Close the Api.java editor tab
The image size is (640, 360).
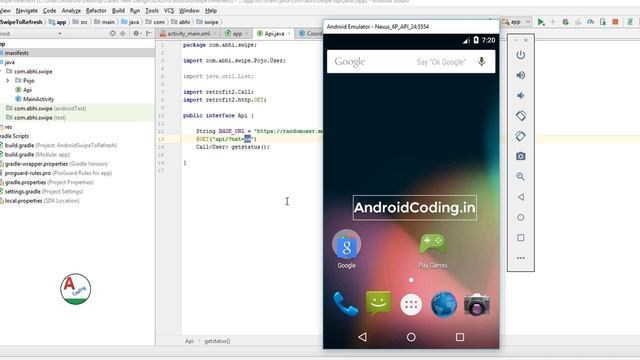pos(289,33)
